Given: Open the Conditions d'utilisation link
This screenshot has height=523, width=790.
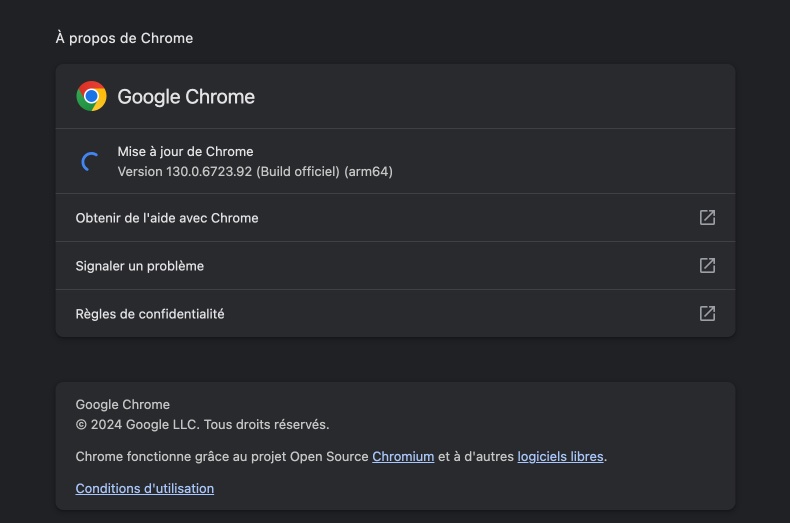Looking at the screenshot, I should pos(145,488).
